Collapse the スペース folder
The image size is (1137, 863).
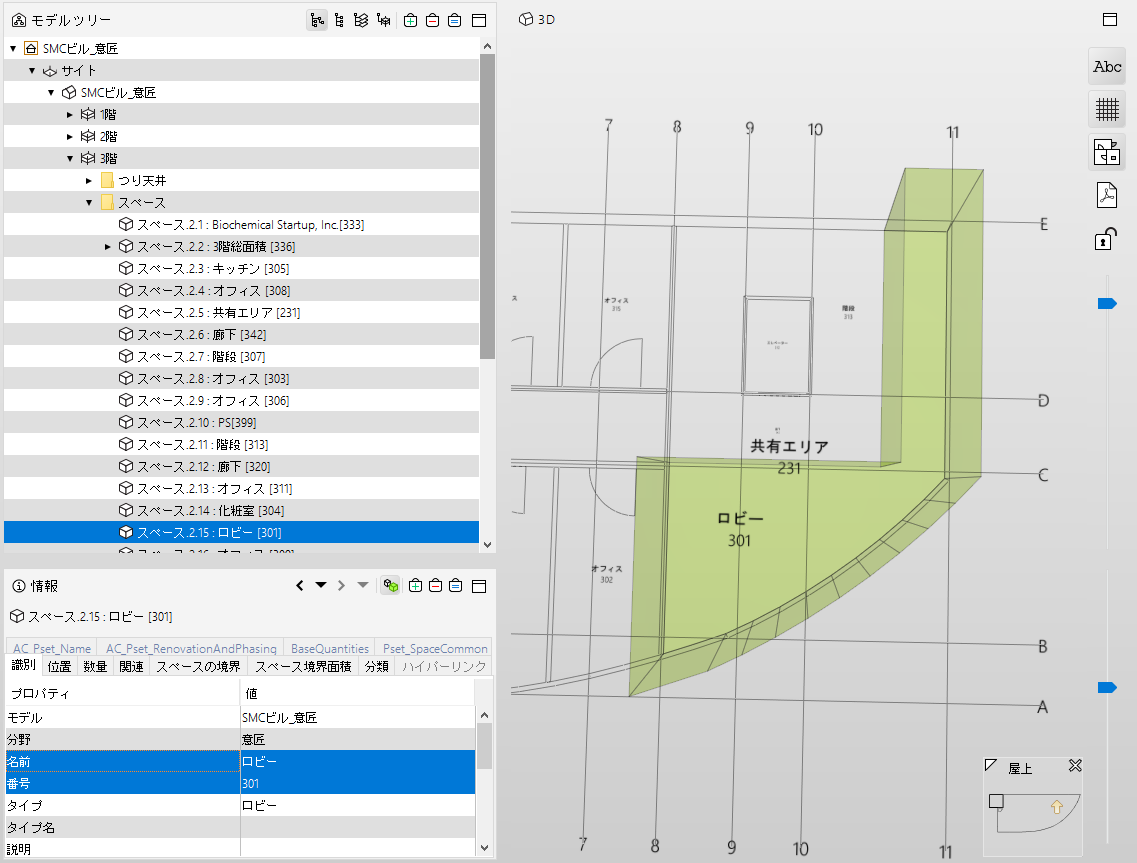pyautogui.click(x=88, y=202)
